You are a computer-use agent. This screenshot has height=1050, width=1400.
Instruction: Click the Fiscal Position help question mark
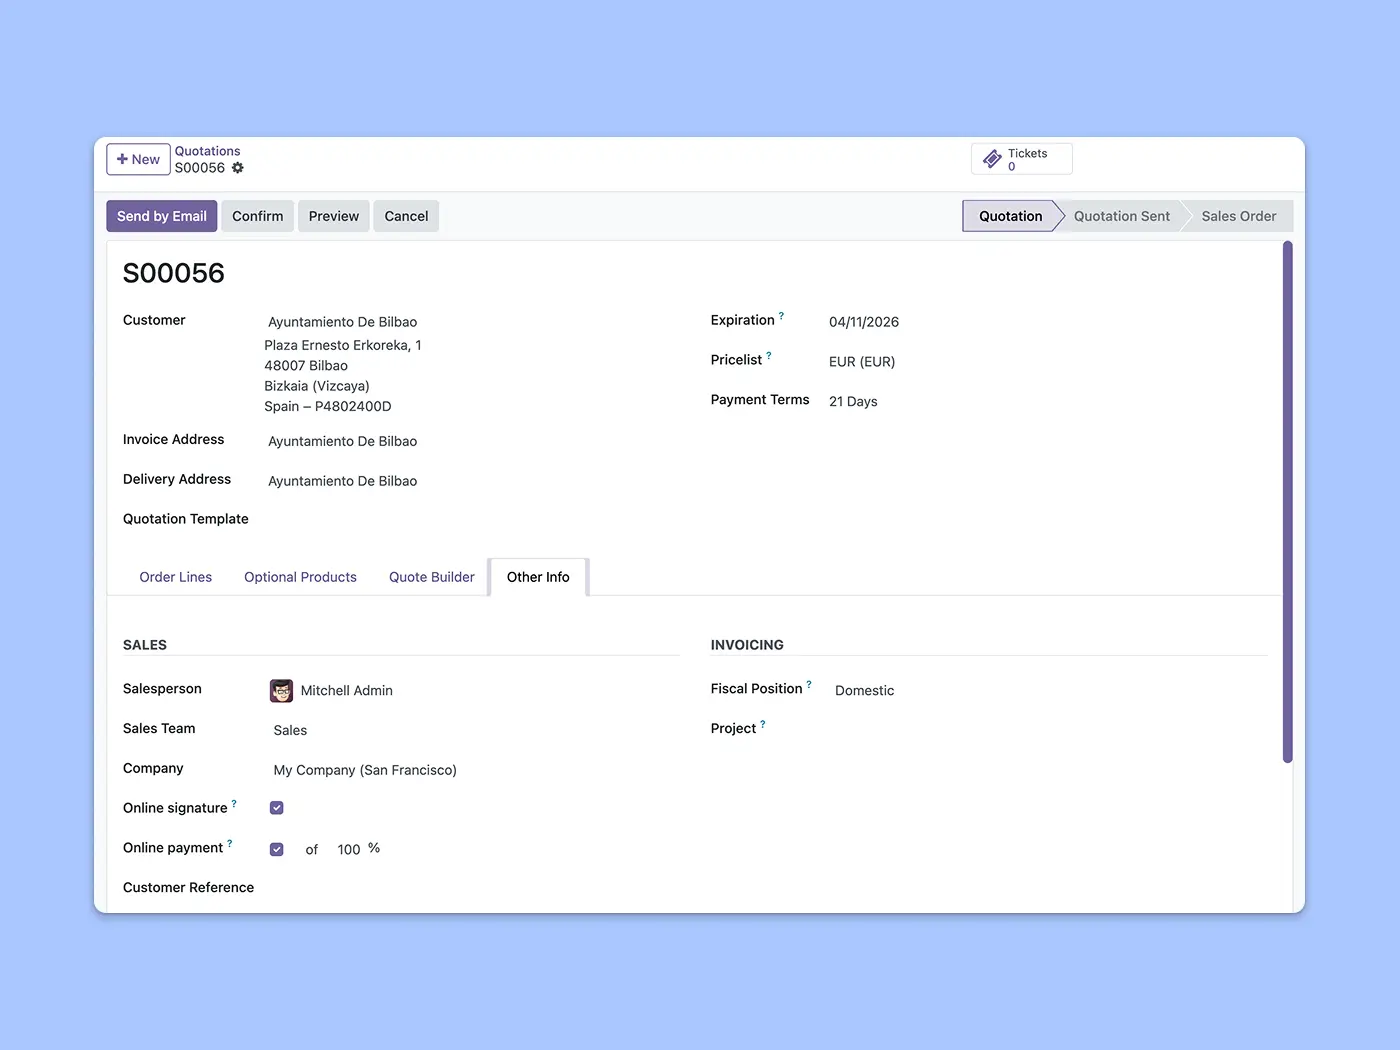(x=809, y=685)
